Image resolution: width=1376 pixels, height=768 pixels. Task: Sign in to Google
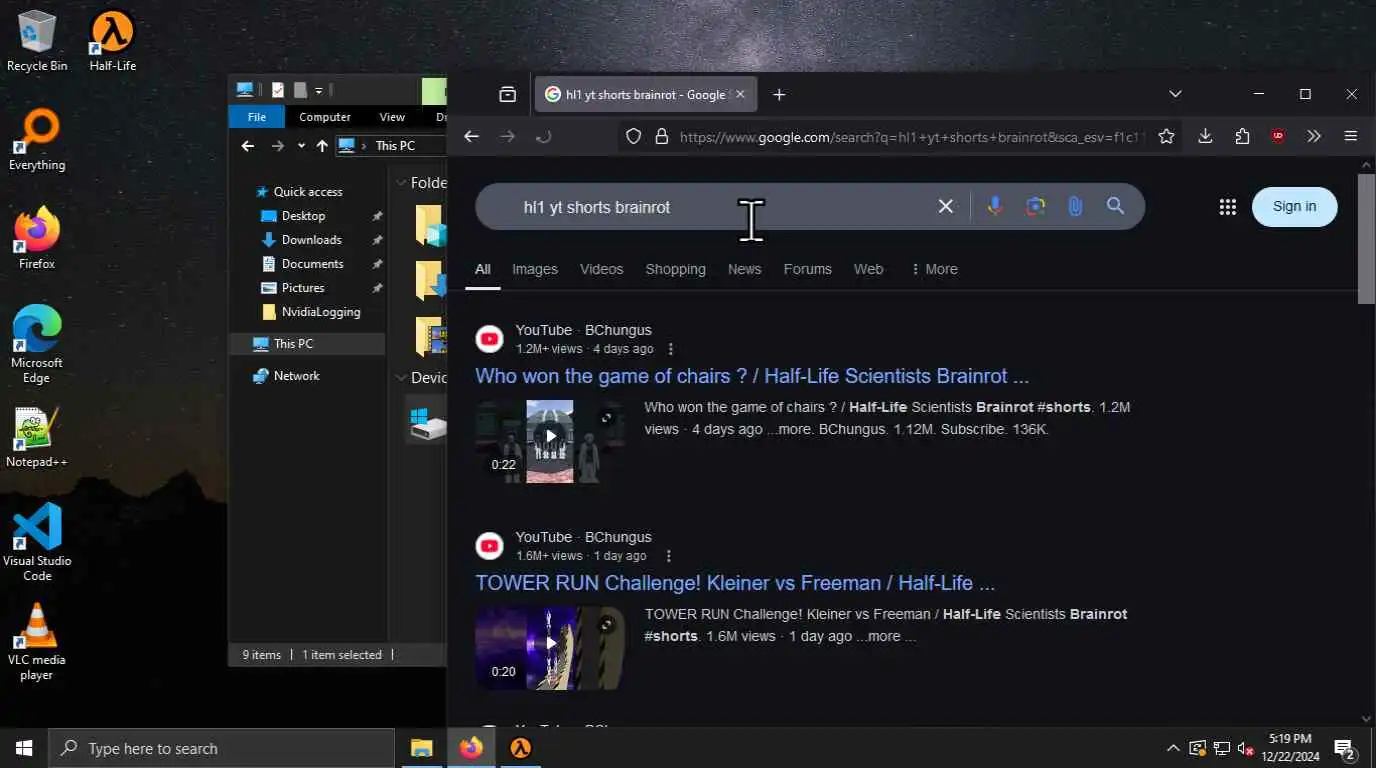(x=1294, y=206)
